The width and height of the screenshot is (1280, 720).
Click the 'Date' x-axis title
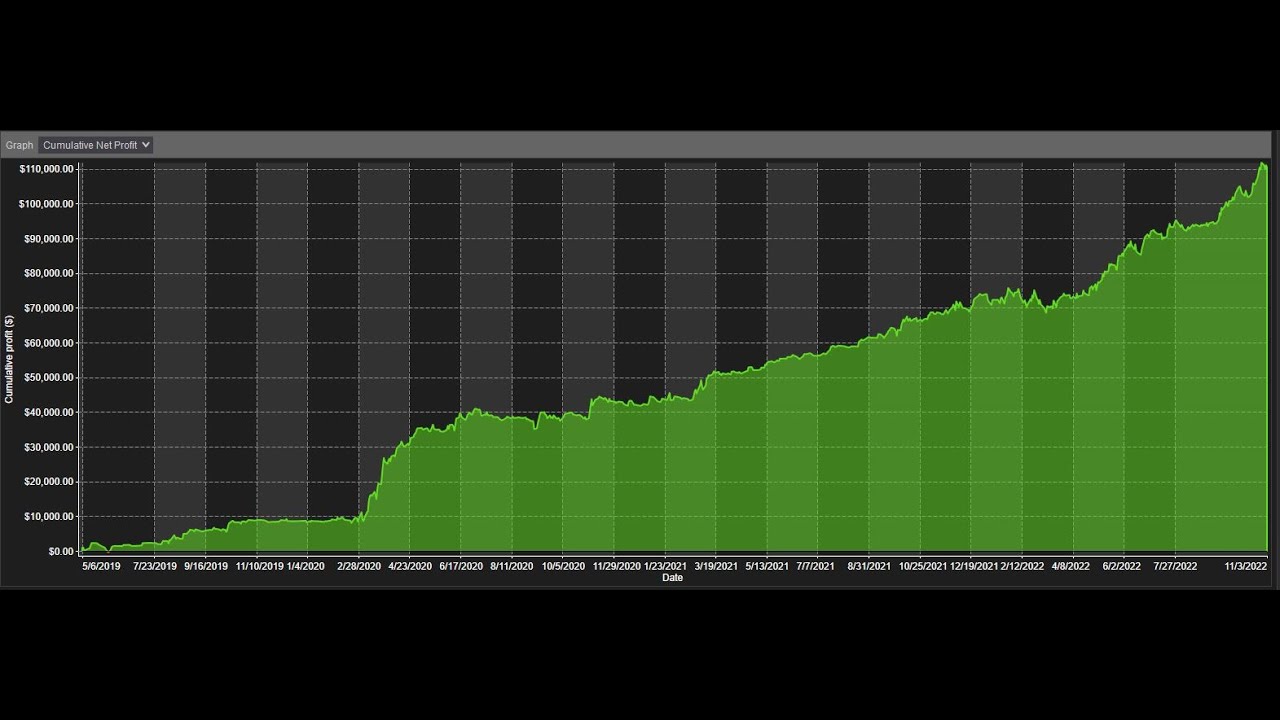point(673,578)
